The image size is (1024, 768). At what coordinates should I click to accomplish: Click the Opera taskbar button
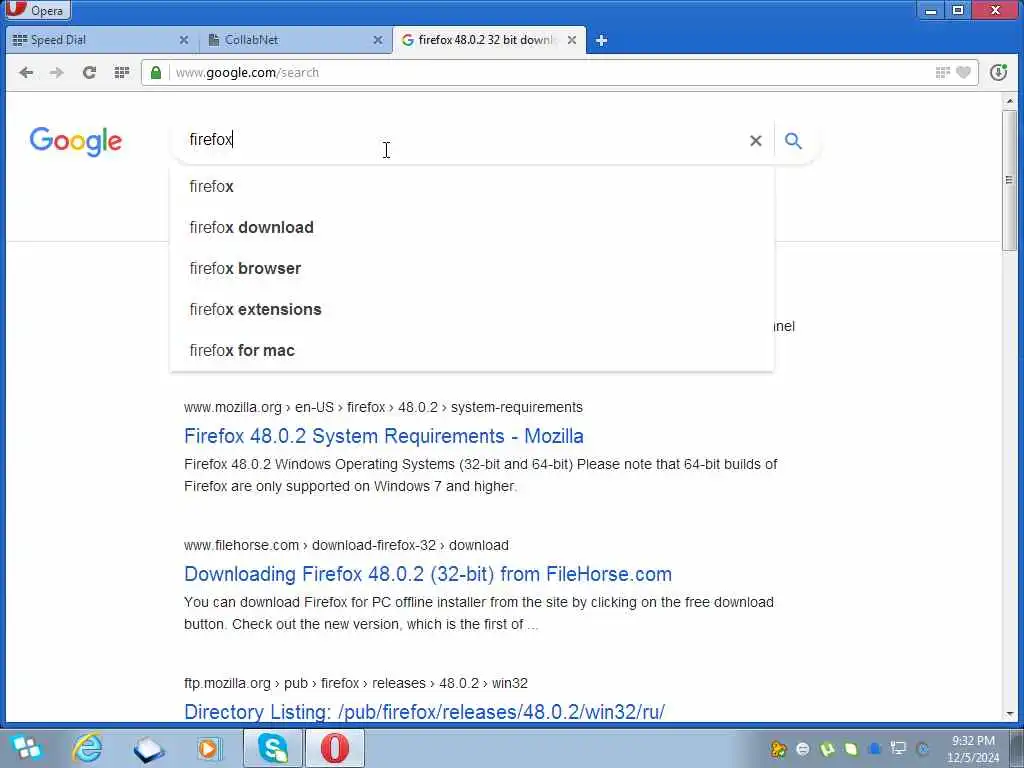click(x=334, y=748)
